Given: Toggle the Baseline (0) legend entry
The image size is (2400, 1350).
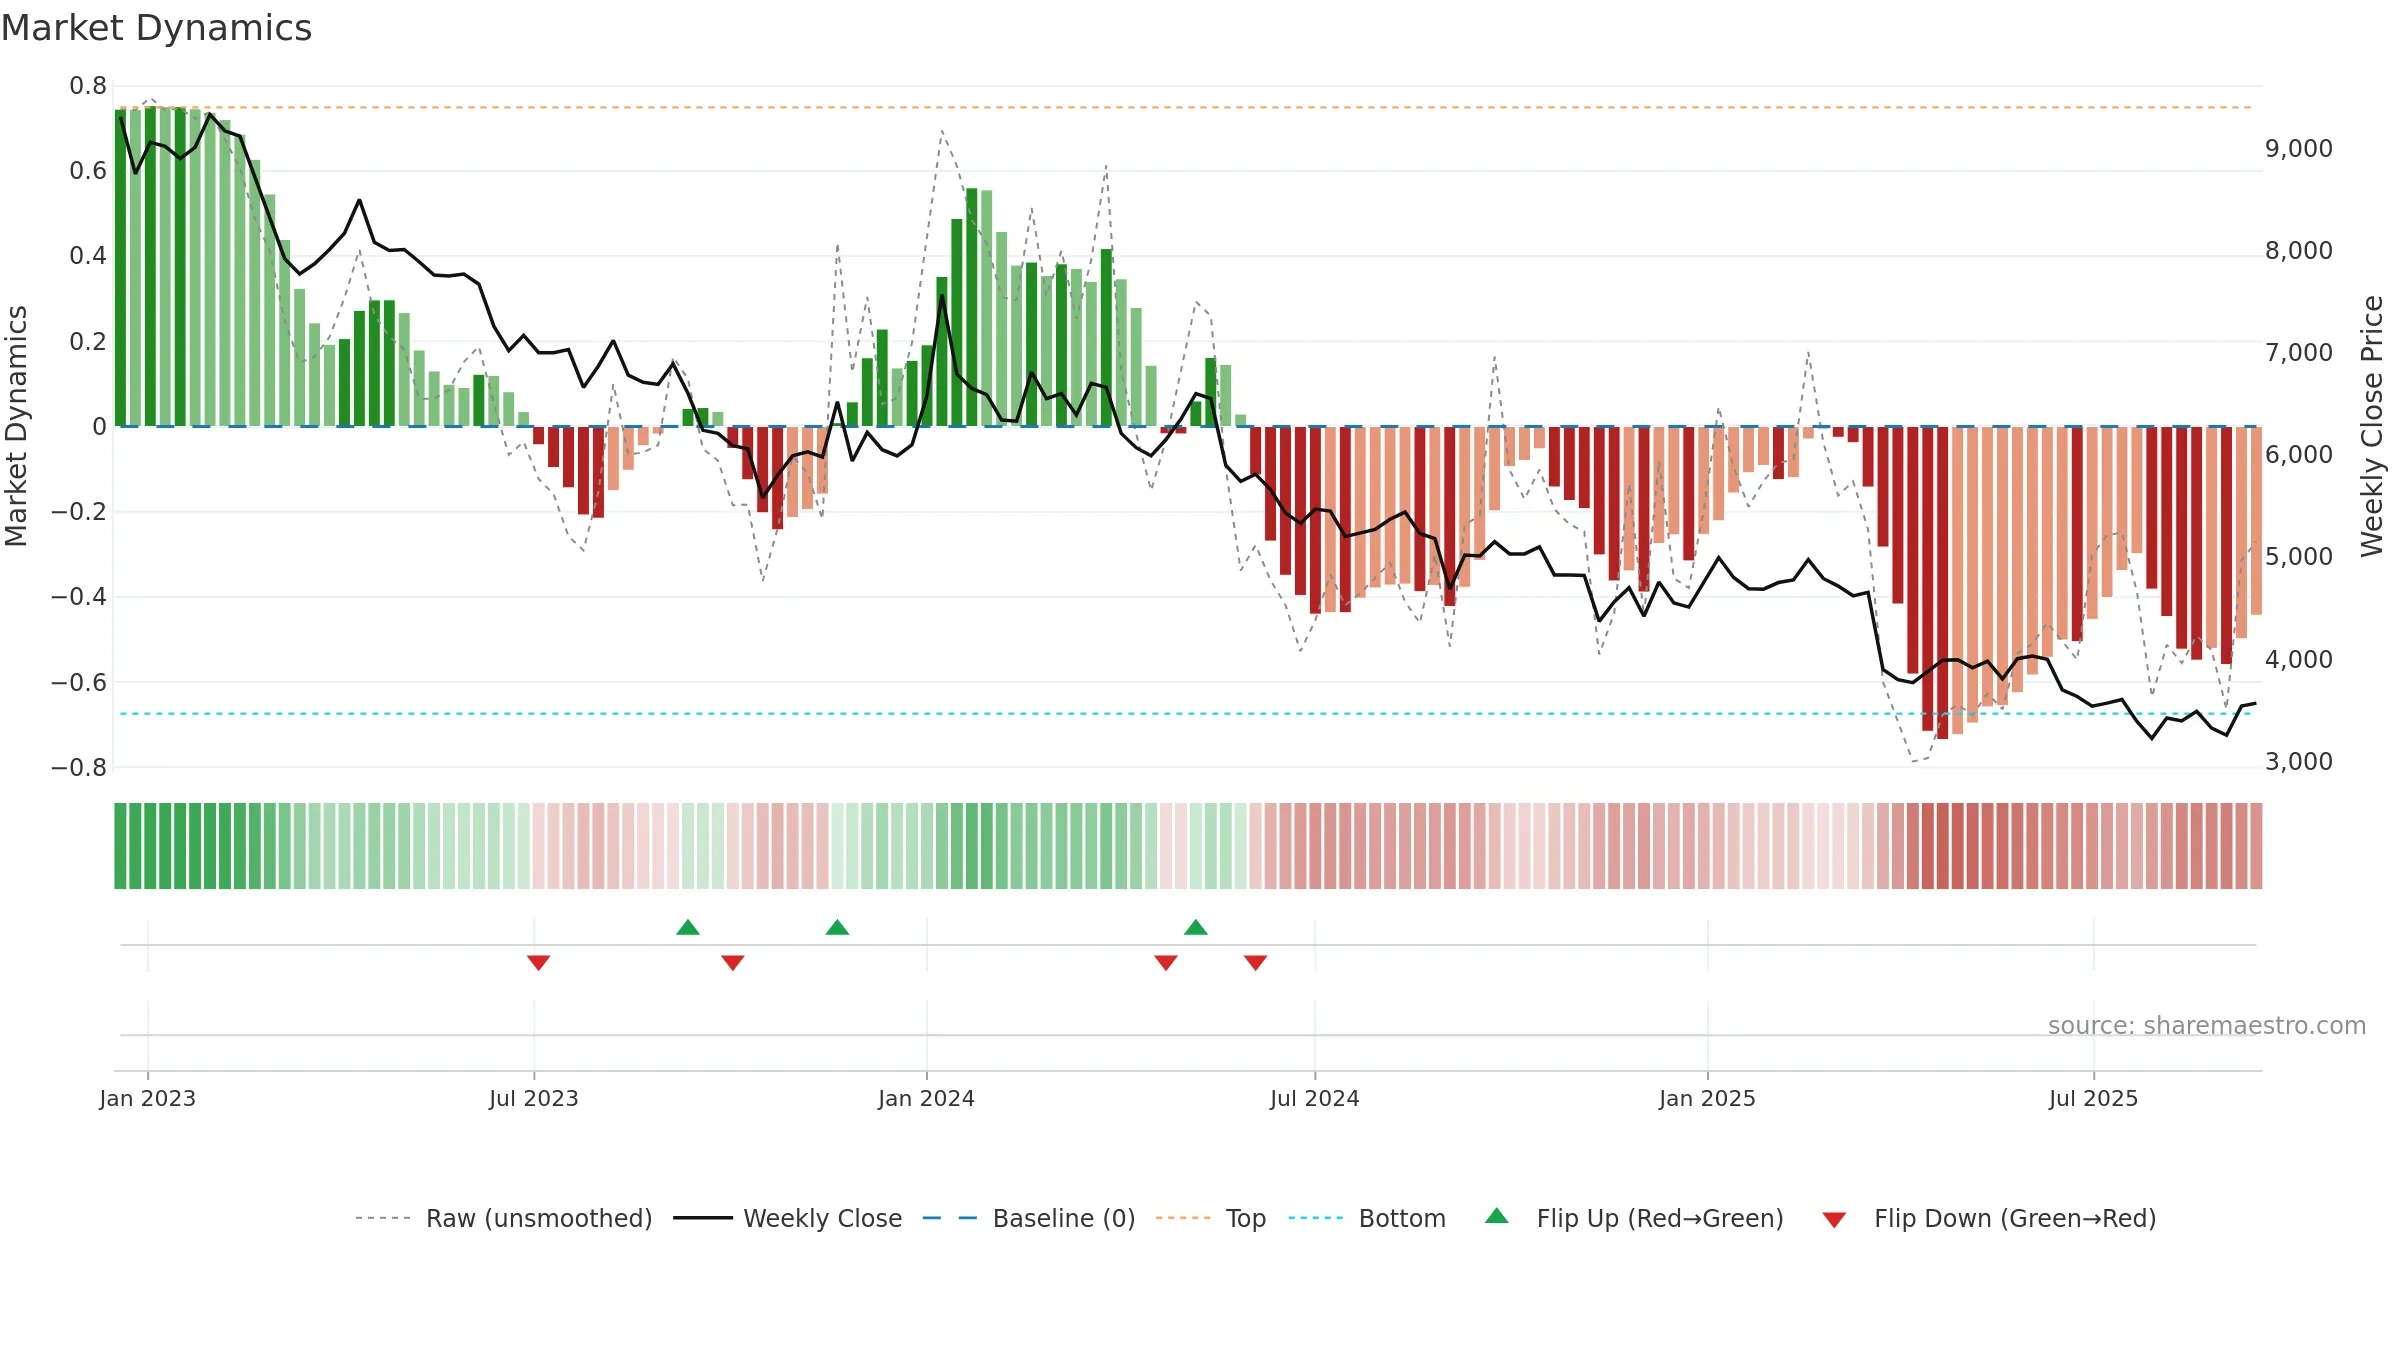Looking at the screenshot, I should click(1028, 1218).
